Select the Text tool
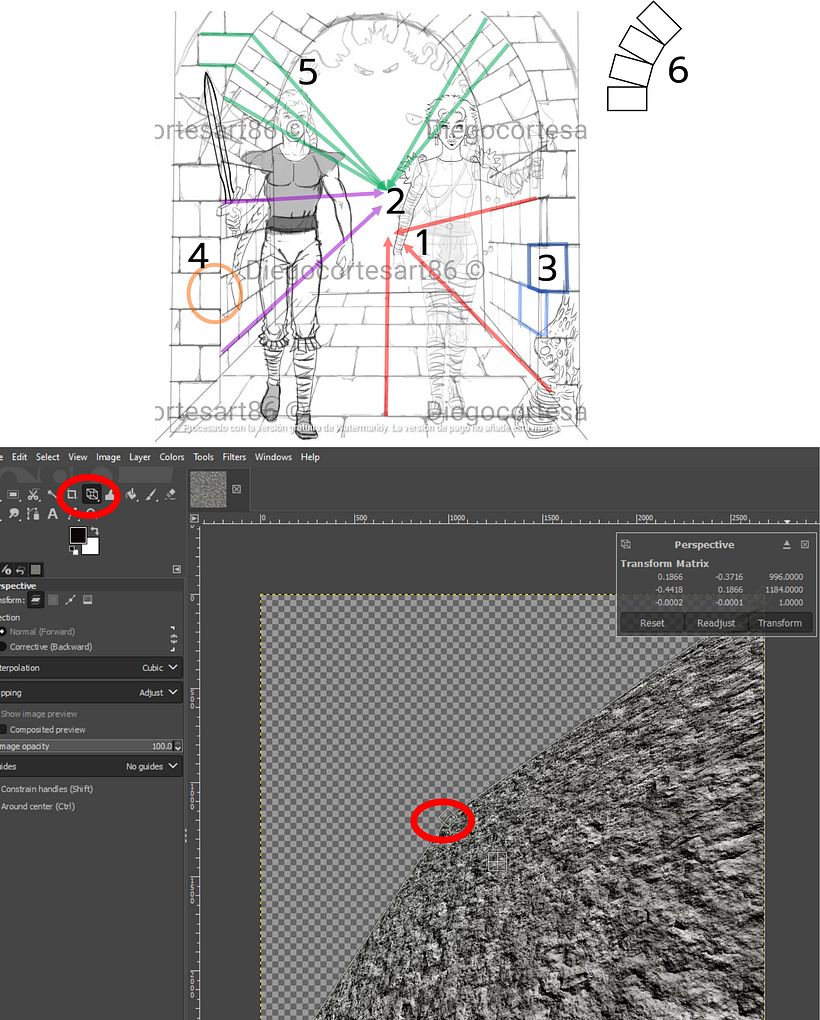820x1020 pixels. point(53,514)
